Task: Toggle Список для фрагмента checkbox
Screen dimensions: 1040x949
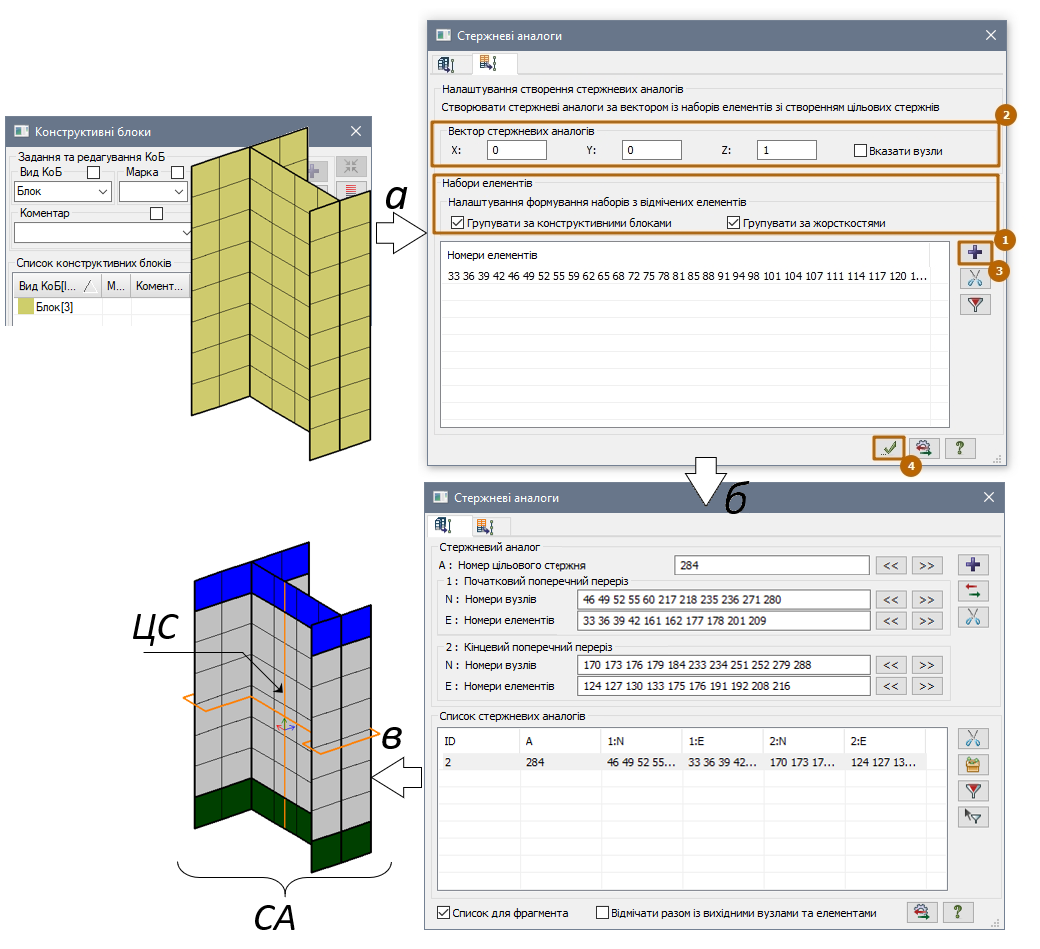Action: point(444,912)
